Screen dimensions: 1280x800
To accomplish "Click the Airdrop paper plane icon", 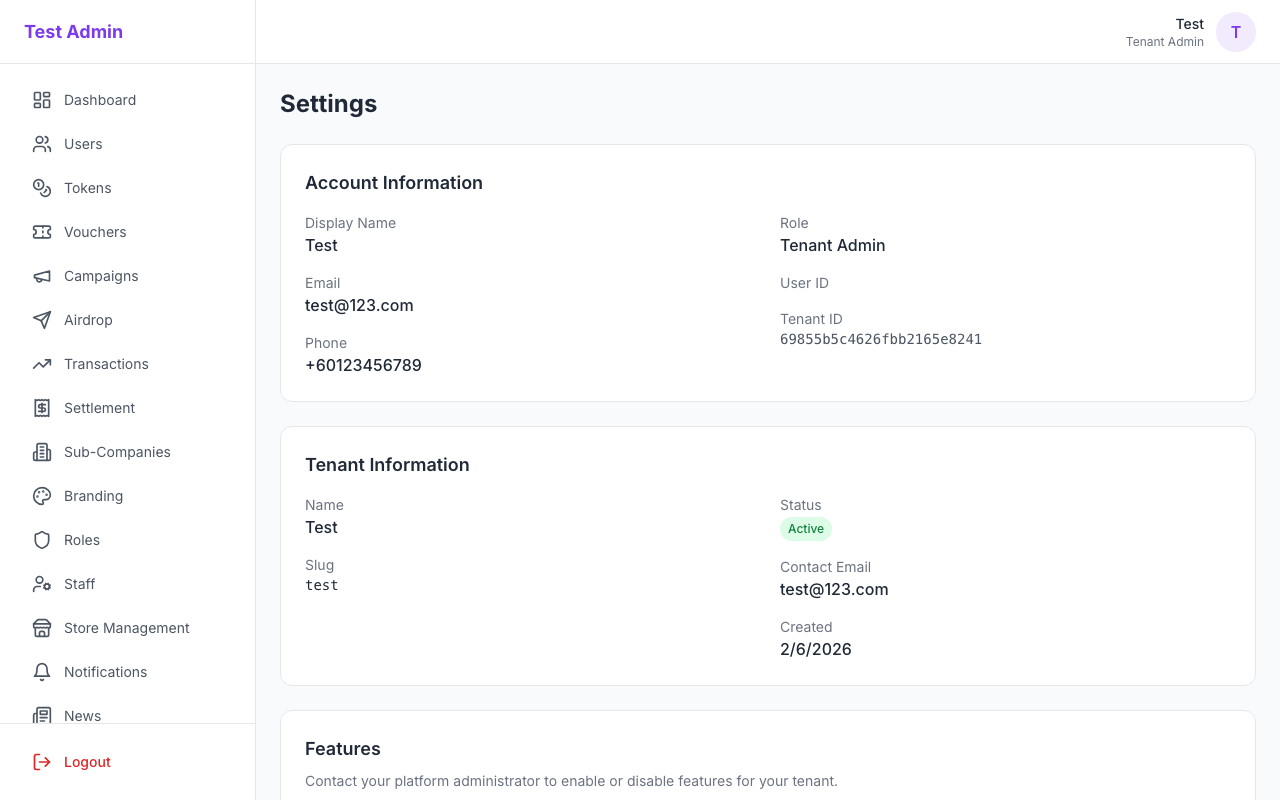I will pos(42,320).
